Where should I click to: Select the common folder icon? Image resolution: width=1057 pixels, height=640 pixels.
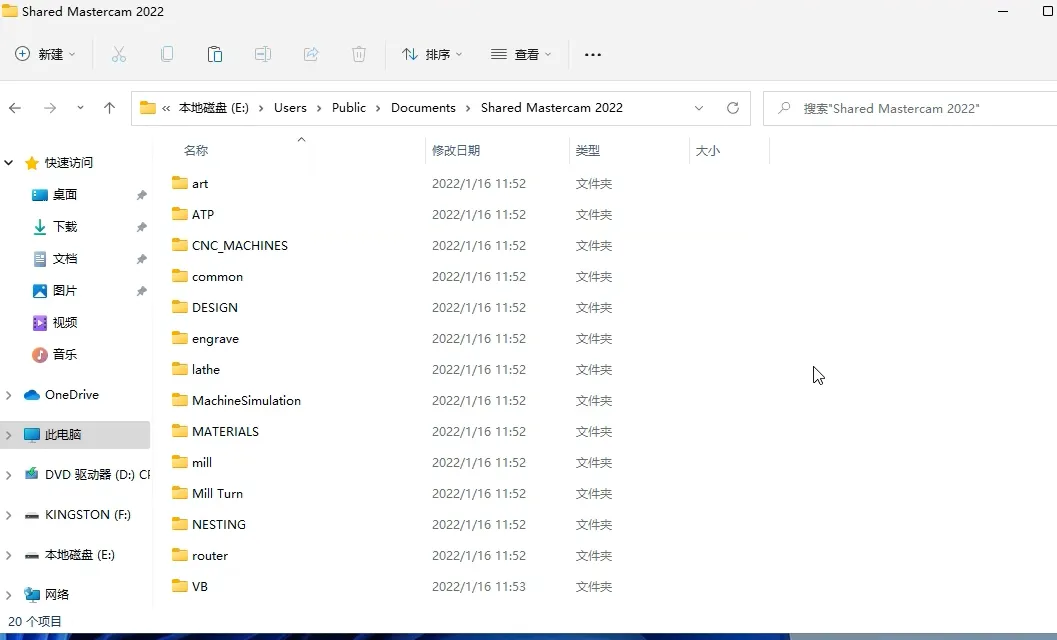[179, 276]
